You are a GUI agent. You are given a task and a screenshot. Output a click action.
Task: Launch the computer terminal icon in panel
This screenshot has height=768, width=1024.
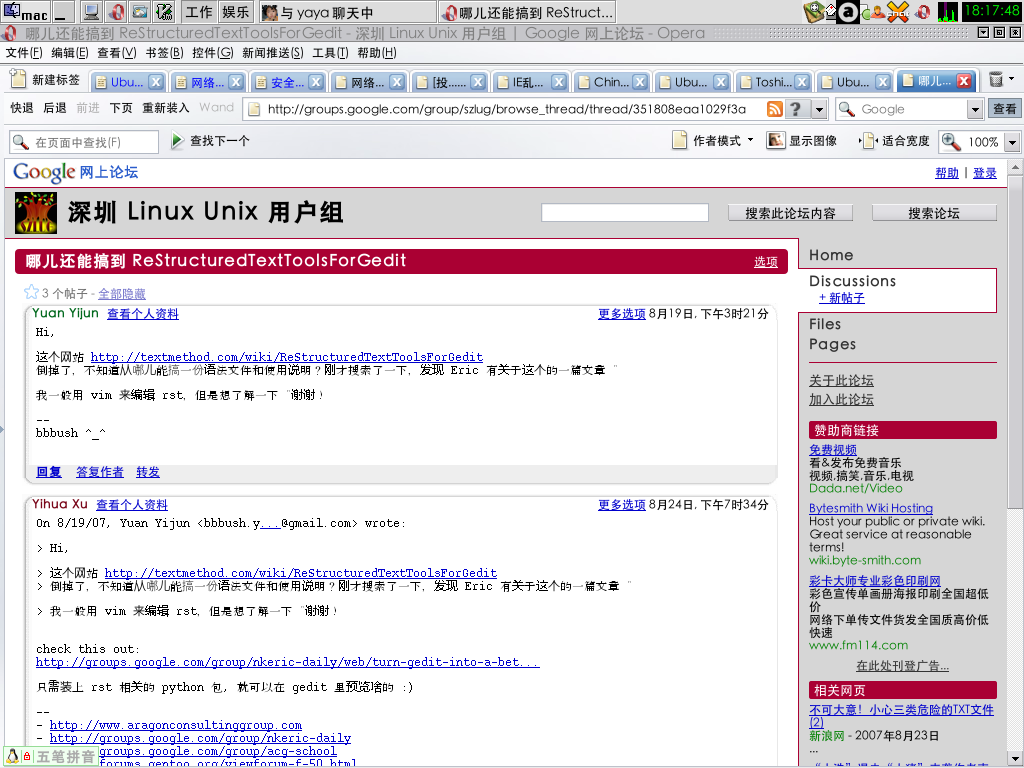(x=92, y=12)
